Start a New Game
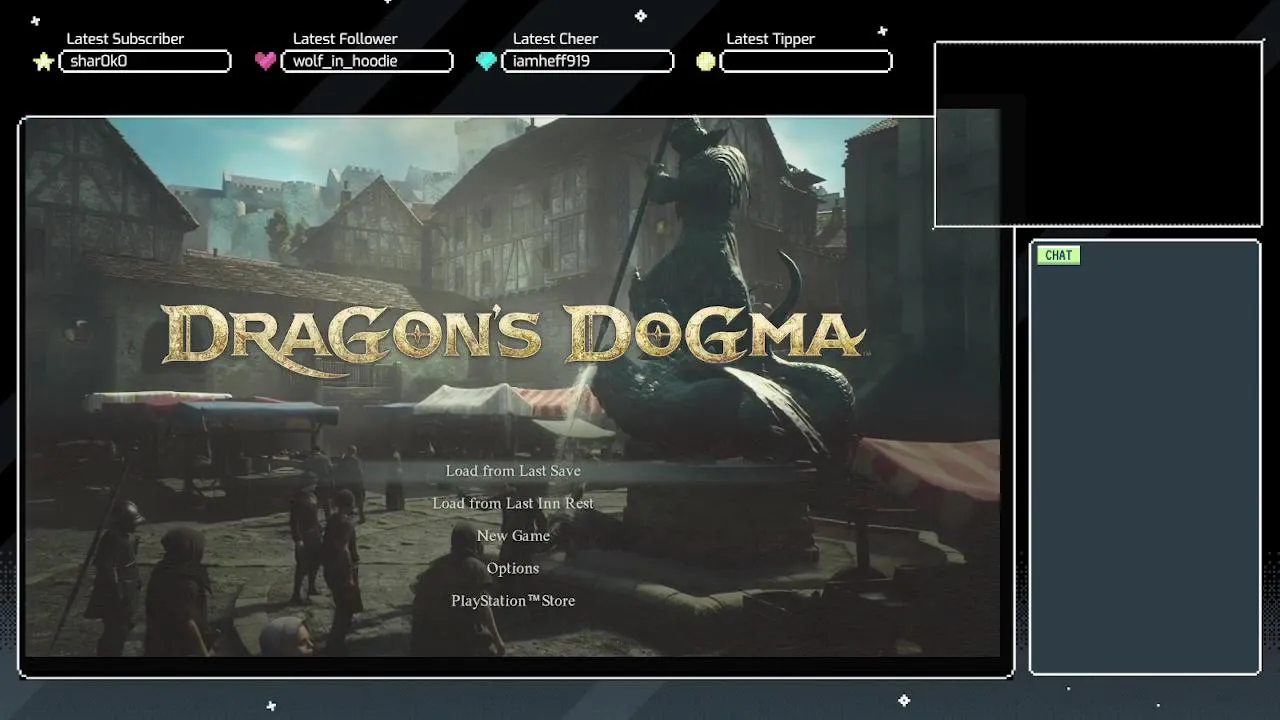The height and width of the screenshot is (720, 1280). point(513,536)
